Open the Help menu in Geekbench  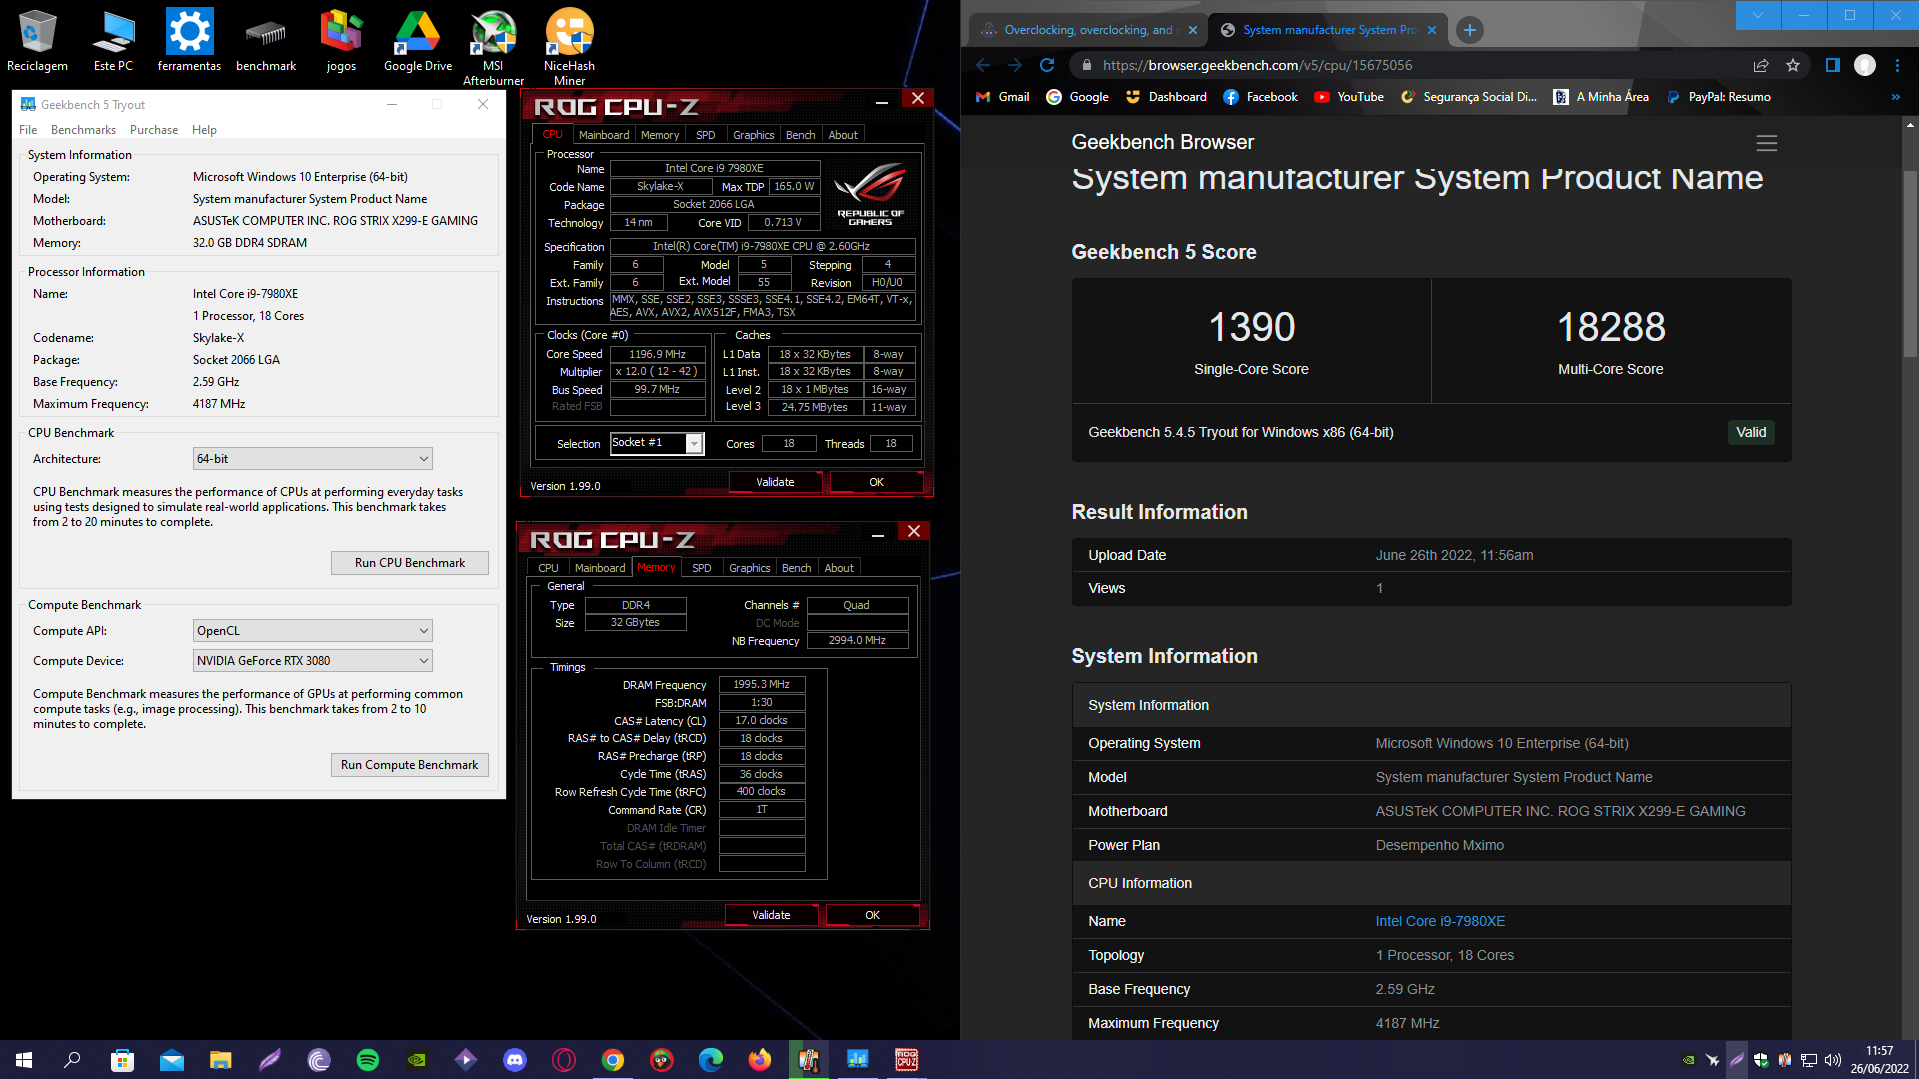(x=204, y=130)
